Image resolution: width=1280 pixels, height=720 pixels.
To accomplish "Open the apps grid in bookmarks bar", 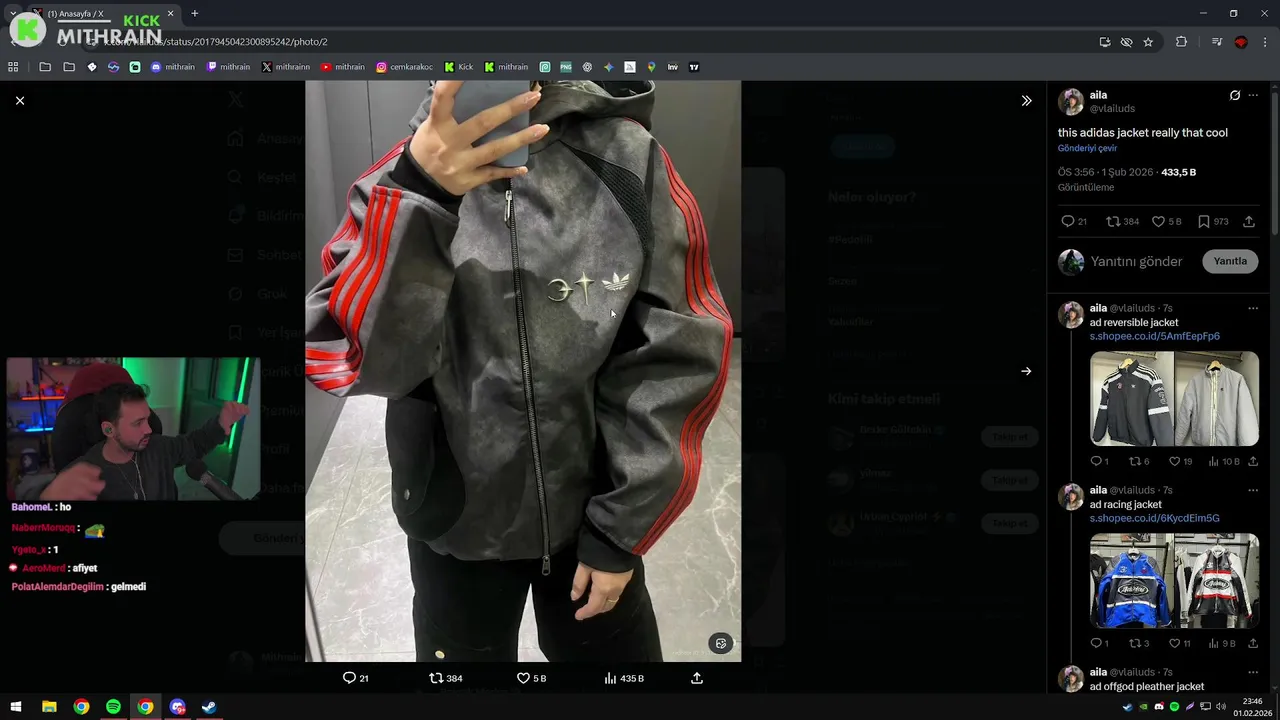I will (13, 67).
